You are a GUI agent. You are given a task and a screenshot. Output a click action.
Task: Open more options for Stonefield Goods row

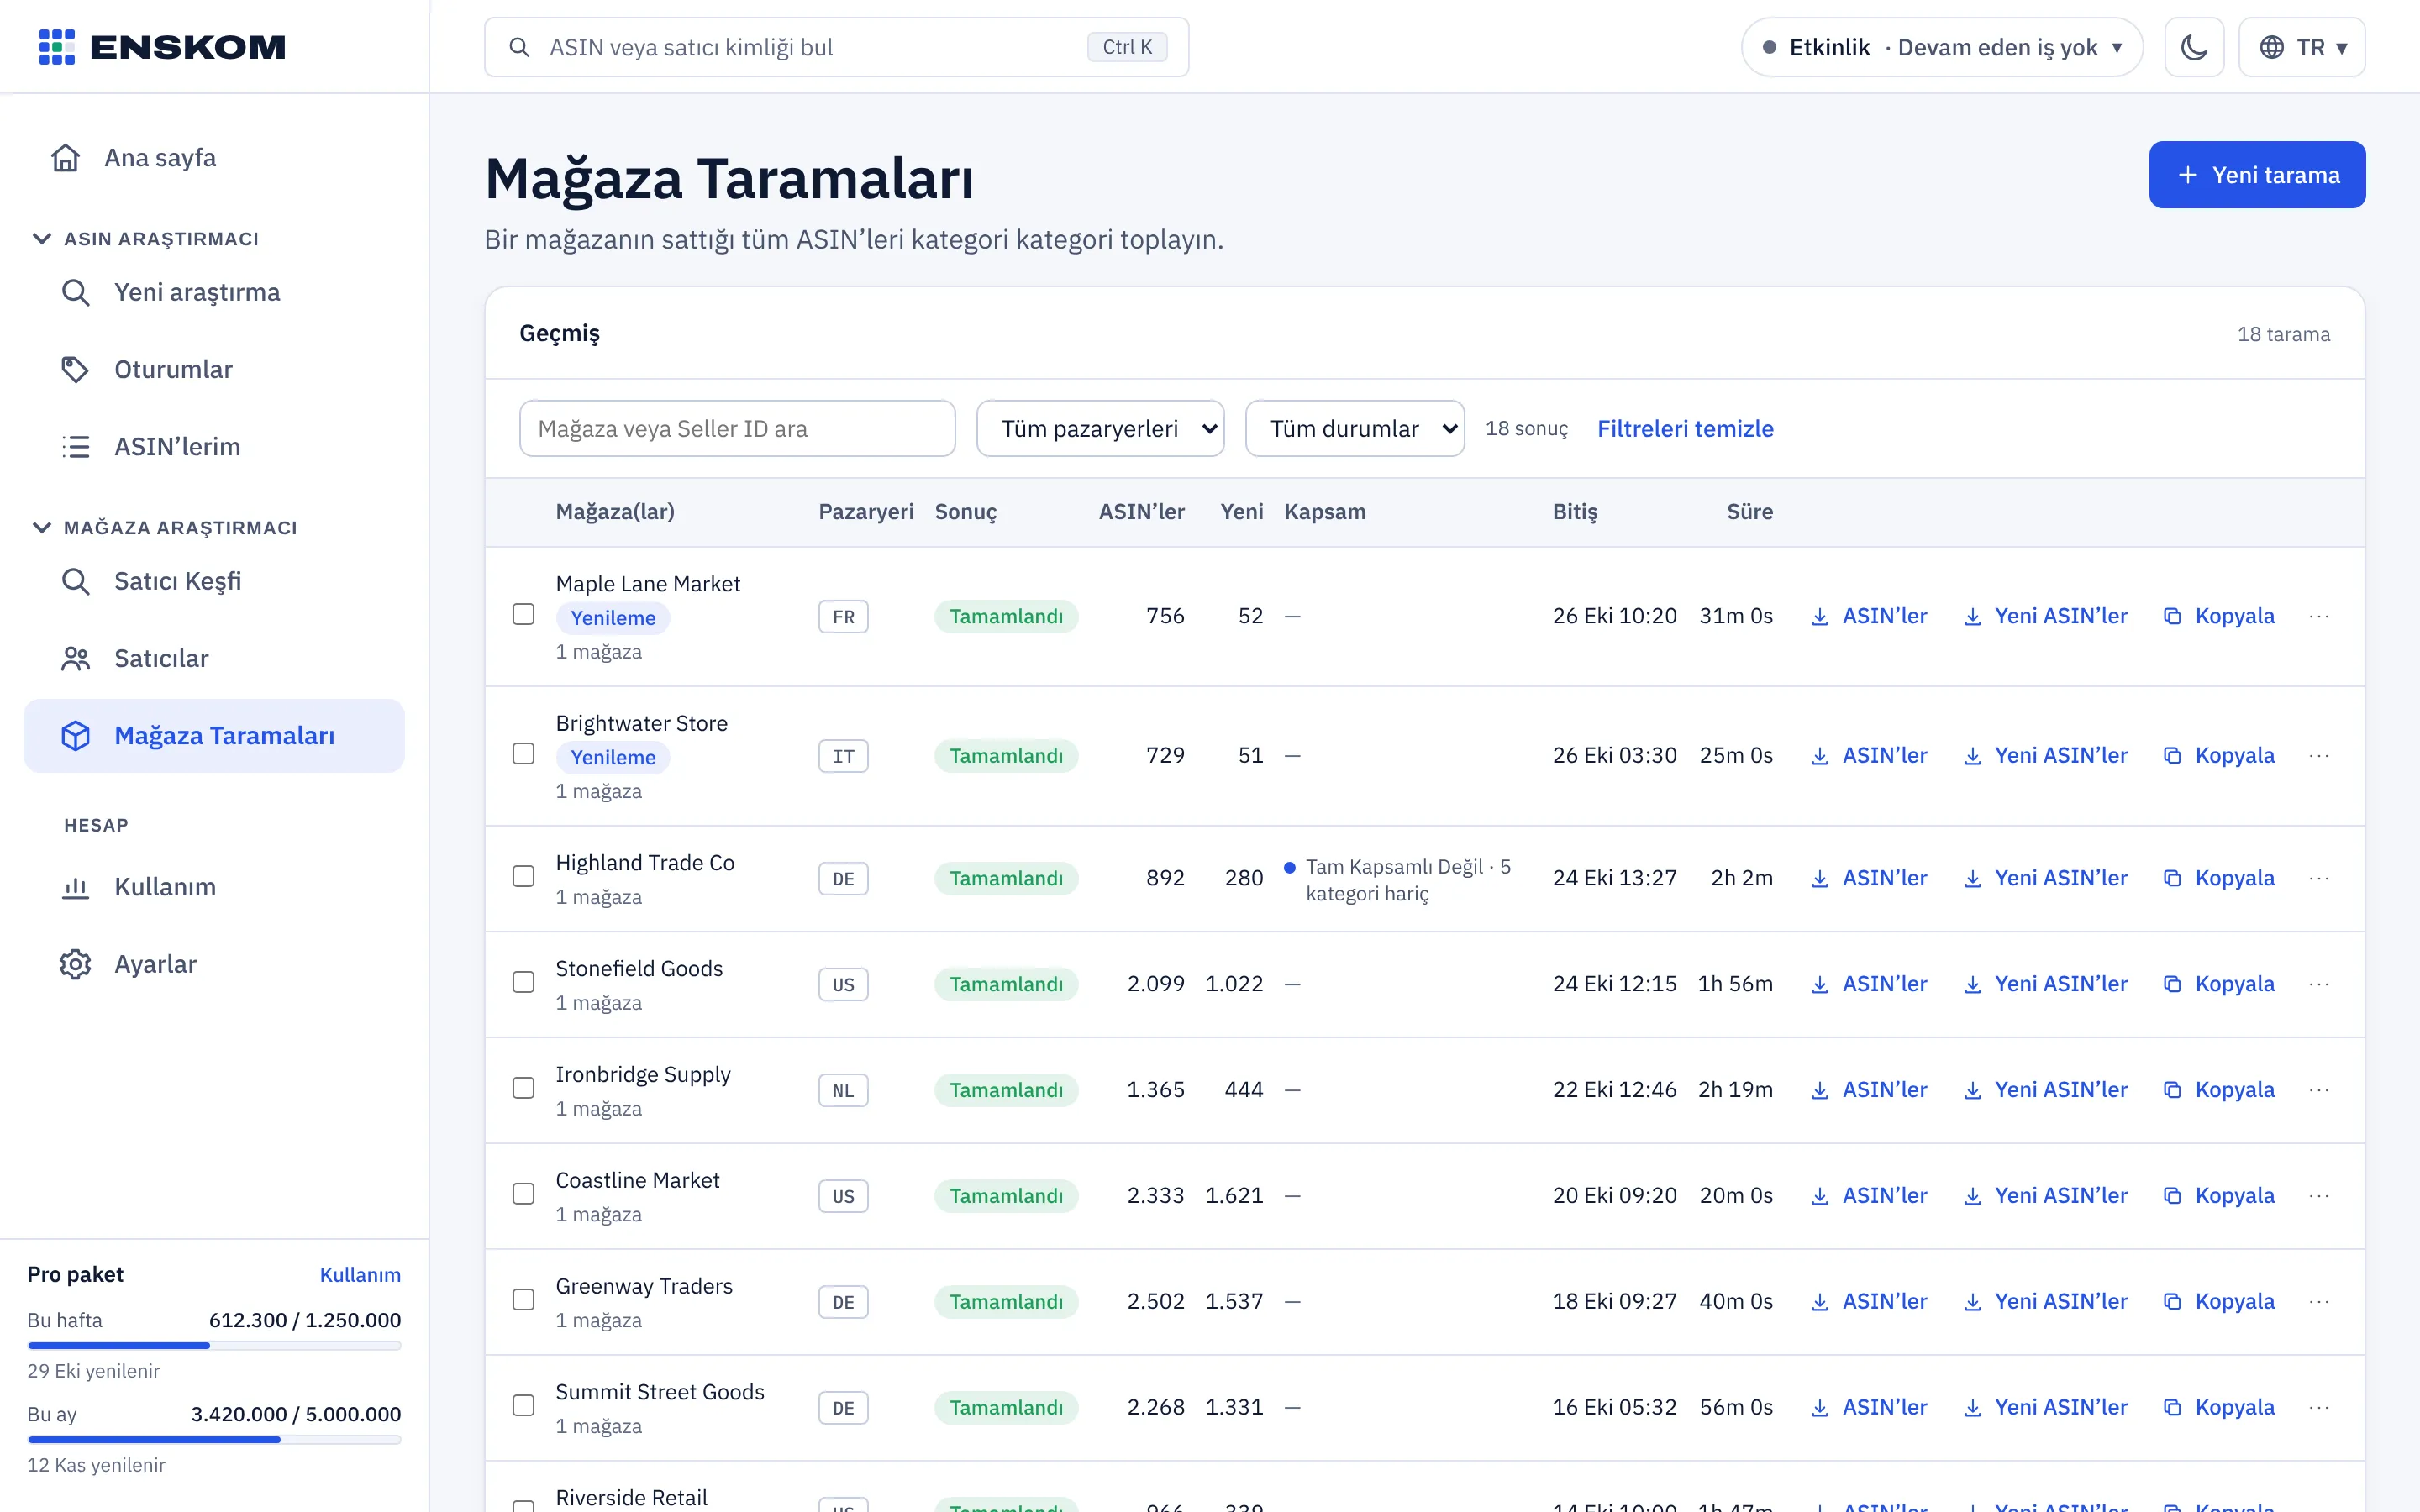click(2319, 984)
